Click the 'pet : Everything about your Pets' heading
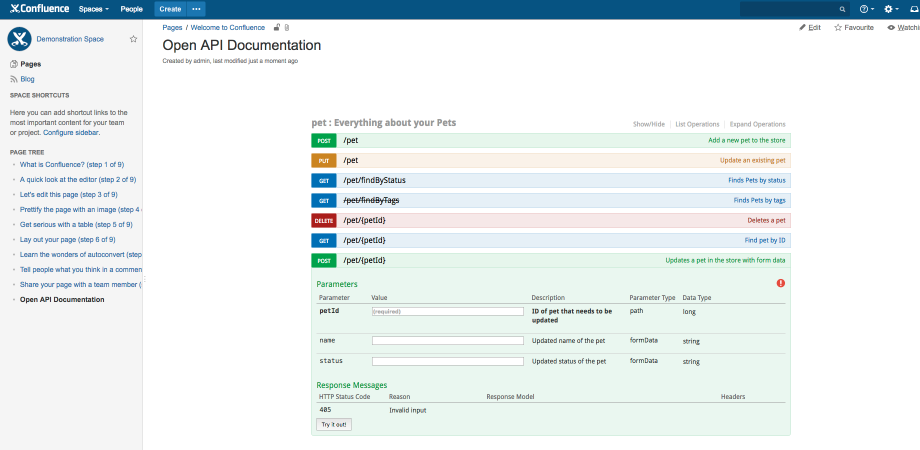Viewport: 920px width, 450px height. (384, 123)
